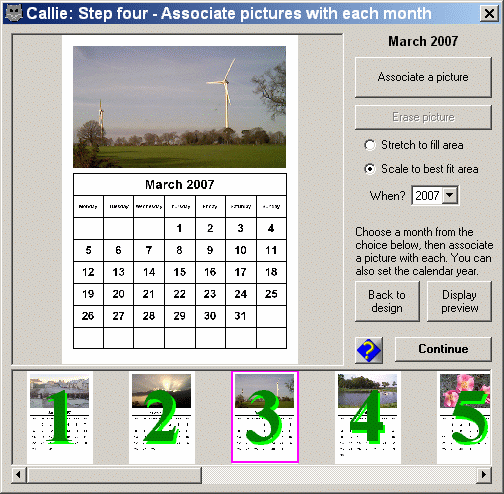Click the windmill picture in calendar preview
The image size is (504, 494).
179,107
